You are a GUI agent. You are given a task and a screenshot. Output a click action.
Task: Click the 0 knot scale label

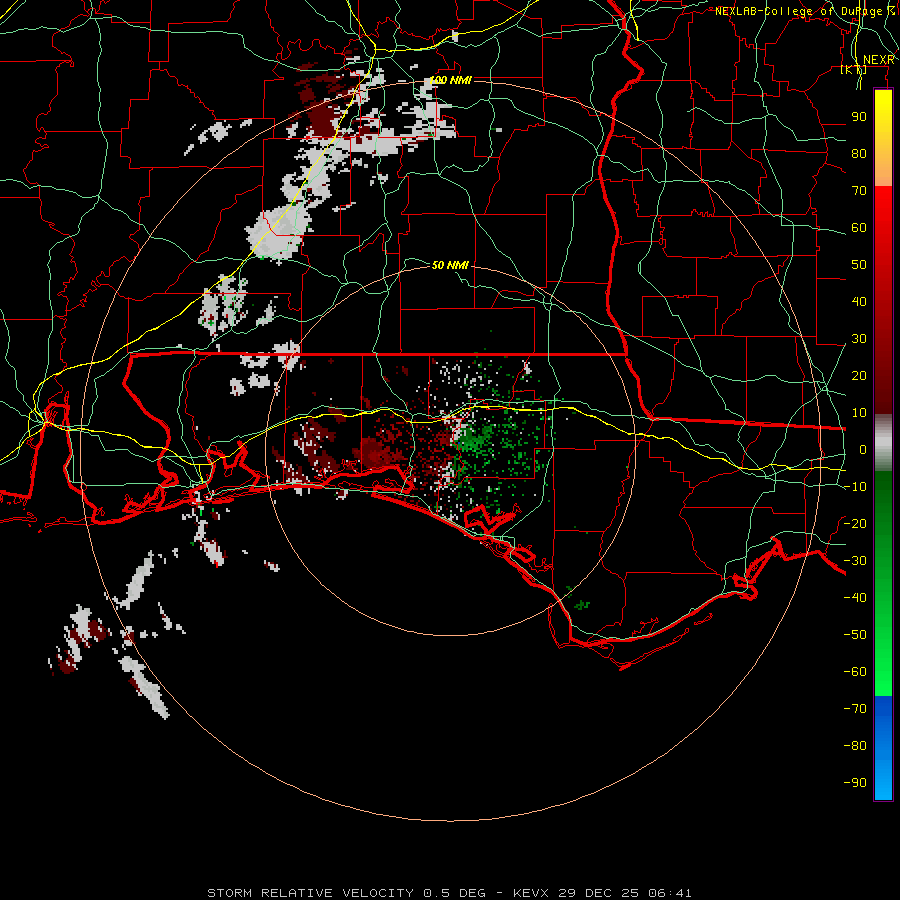pyautogui.click(x=863, y=449)
